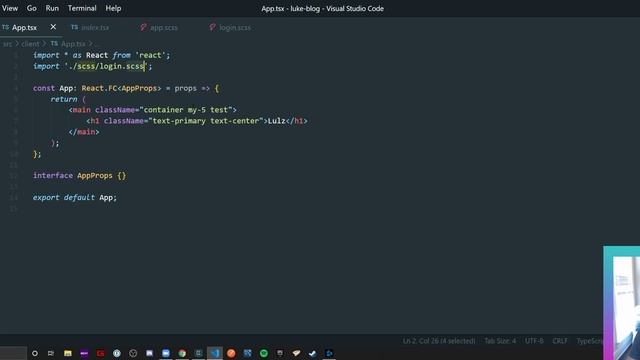Viewport: 640px width, 360px height.
Task: Click the client breadcrumb segment
Action: [x=31, y=44]
